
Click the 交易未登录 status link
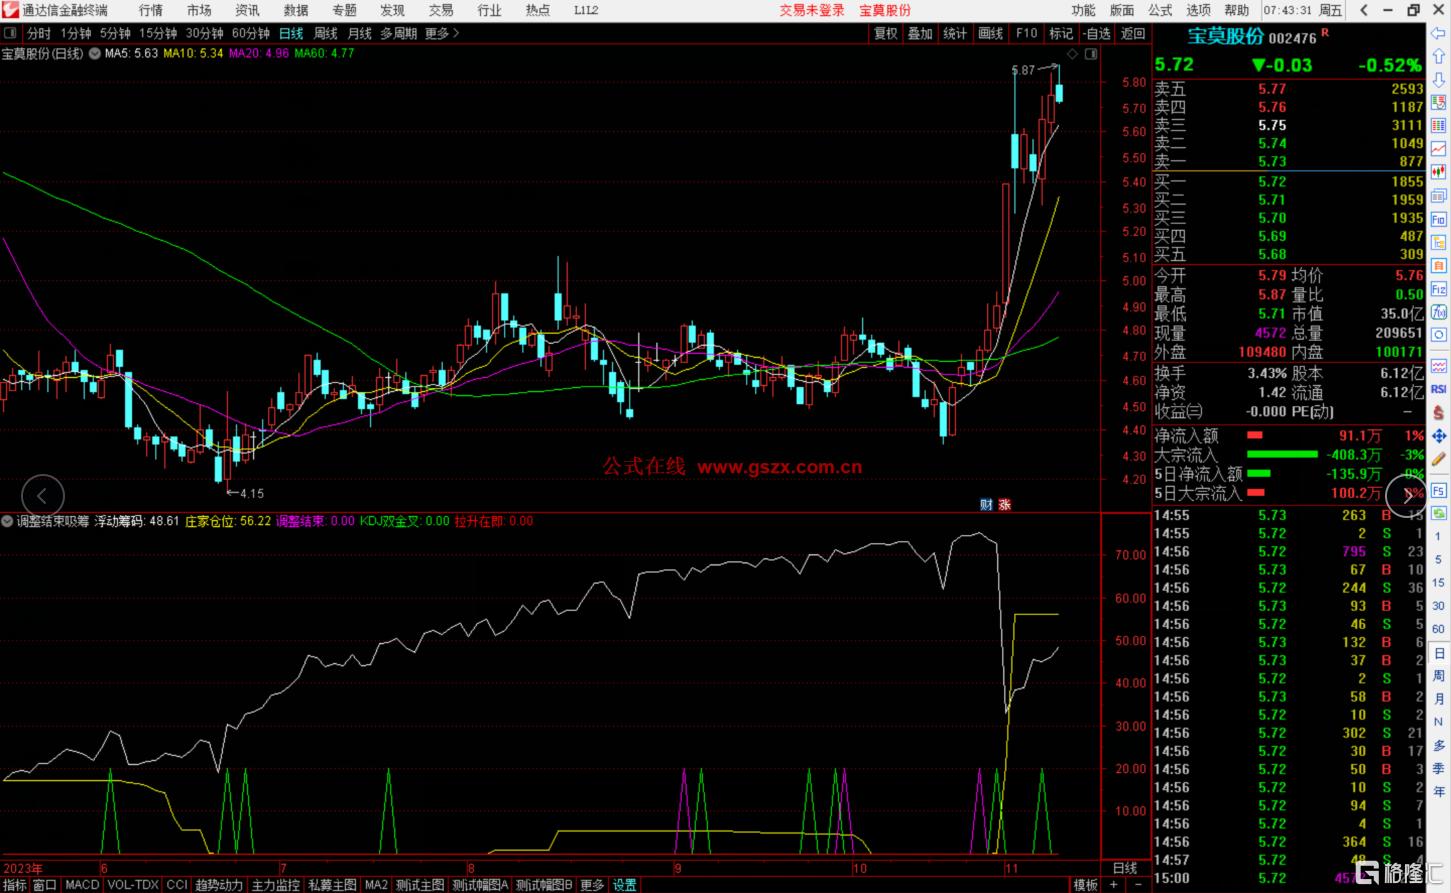pyautogui.click(x=812, y=10)
